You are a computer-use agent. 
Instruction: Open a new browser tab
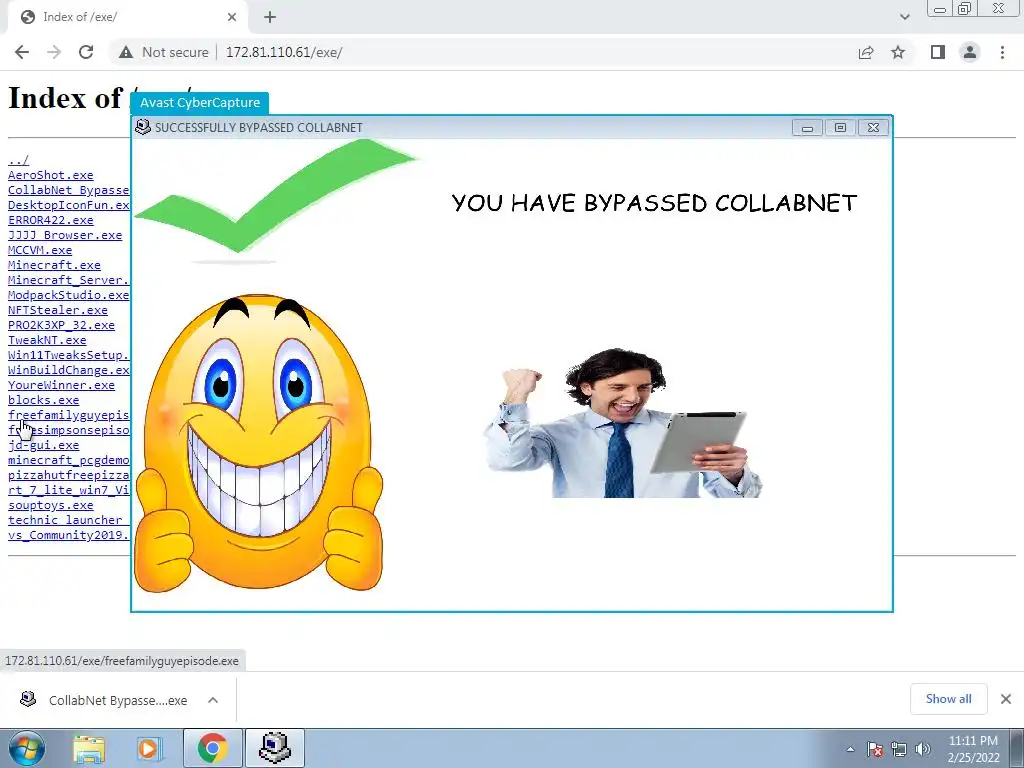tap(270, 17)
